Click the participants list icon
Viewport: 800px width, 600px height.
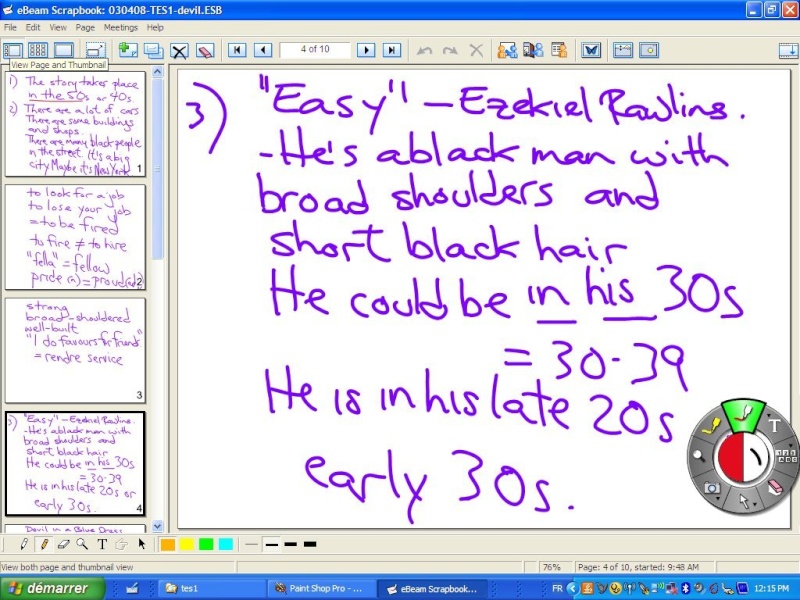click(559, 50)
